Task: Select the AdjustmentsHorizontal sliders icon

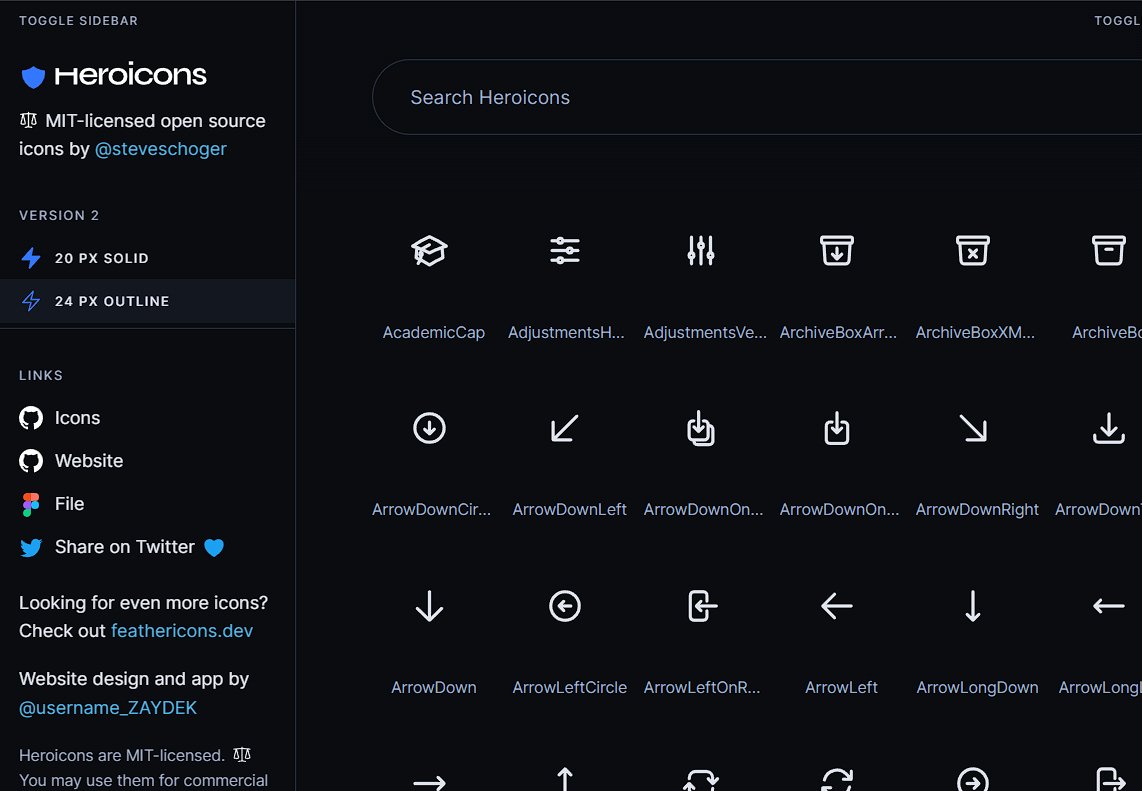Action: (x=565, y=251)
